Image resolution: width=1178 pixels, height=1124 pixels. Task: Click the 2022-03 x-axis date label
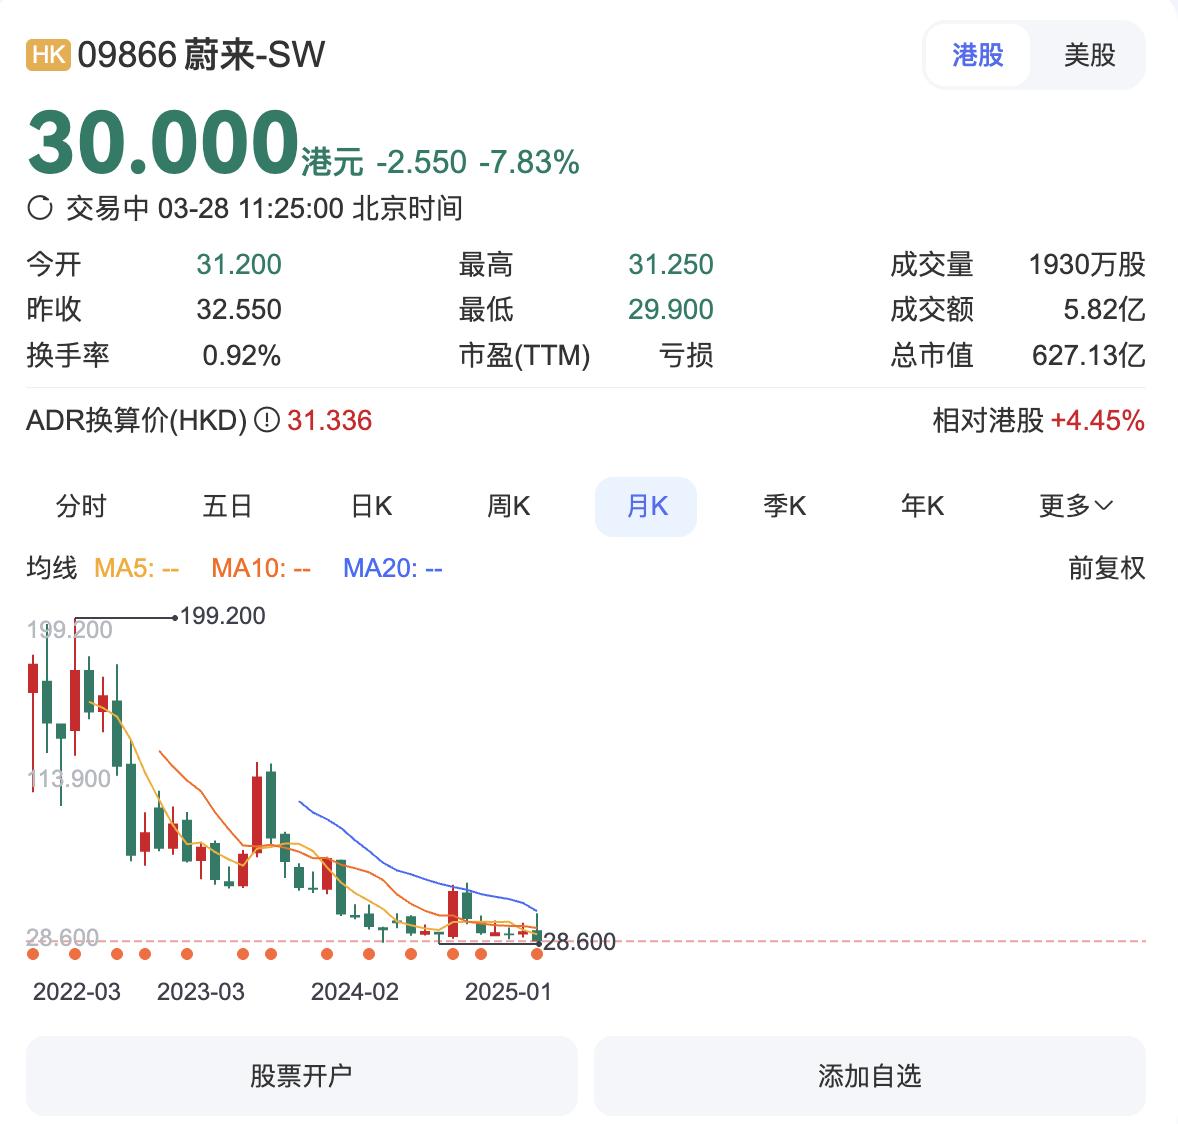click(77, 992)
